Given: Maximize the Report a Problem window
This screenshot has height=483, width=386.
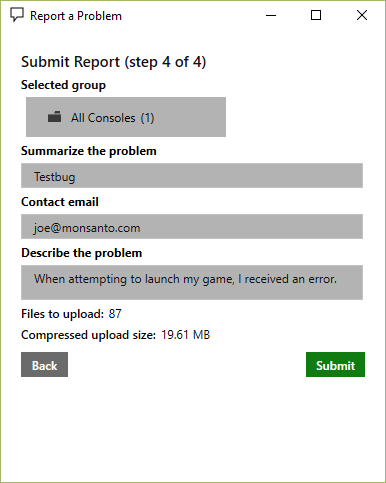Looking at the screenshot, I should [x=316, y=15].
